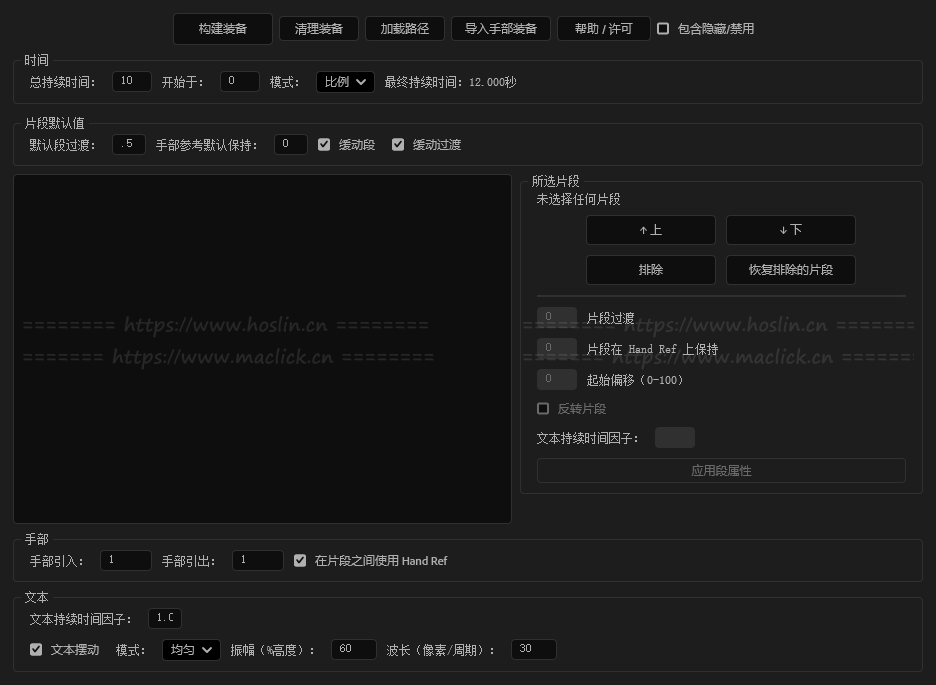Screen dimensions: 936x685
Task: Click the Hand Ref 上保持 value field
Action: [556, 348]
